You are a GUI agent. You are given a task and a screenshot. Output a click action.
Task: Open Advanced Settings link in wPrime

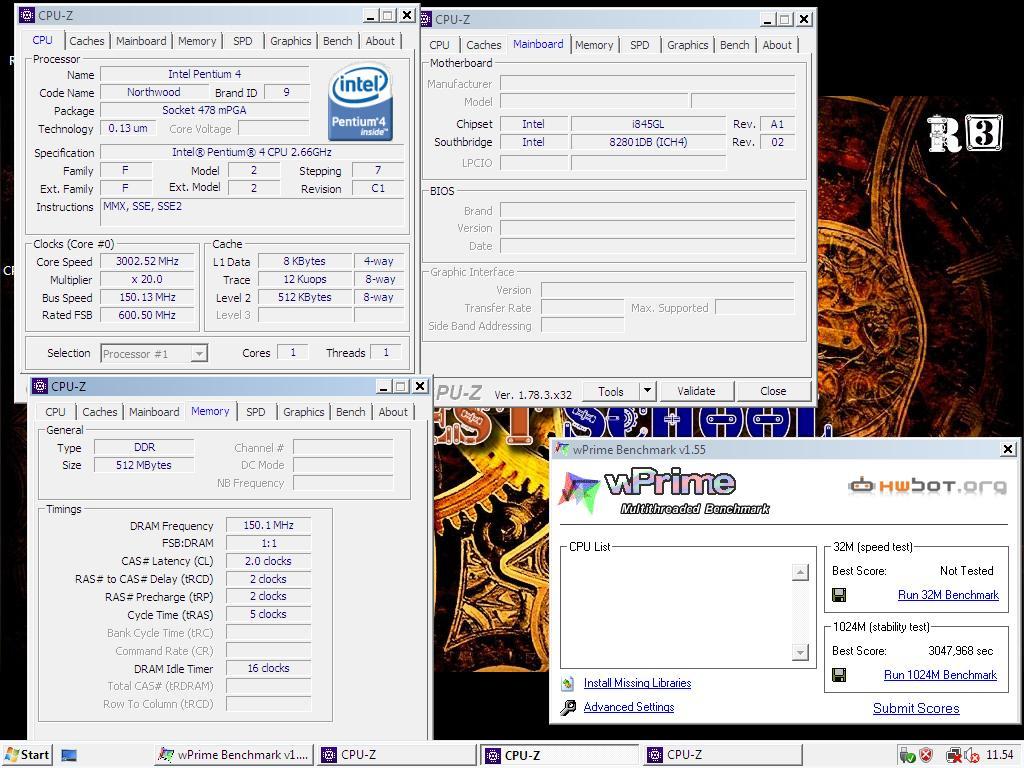coord(629,707)
